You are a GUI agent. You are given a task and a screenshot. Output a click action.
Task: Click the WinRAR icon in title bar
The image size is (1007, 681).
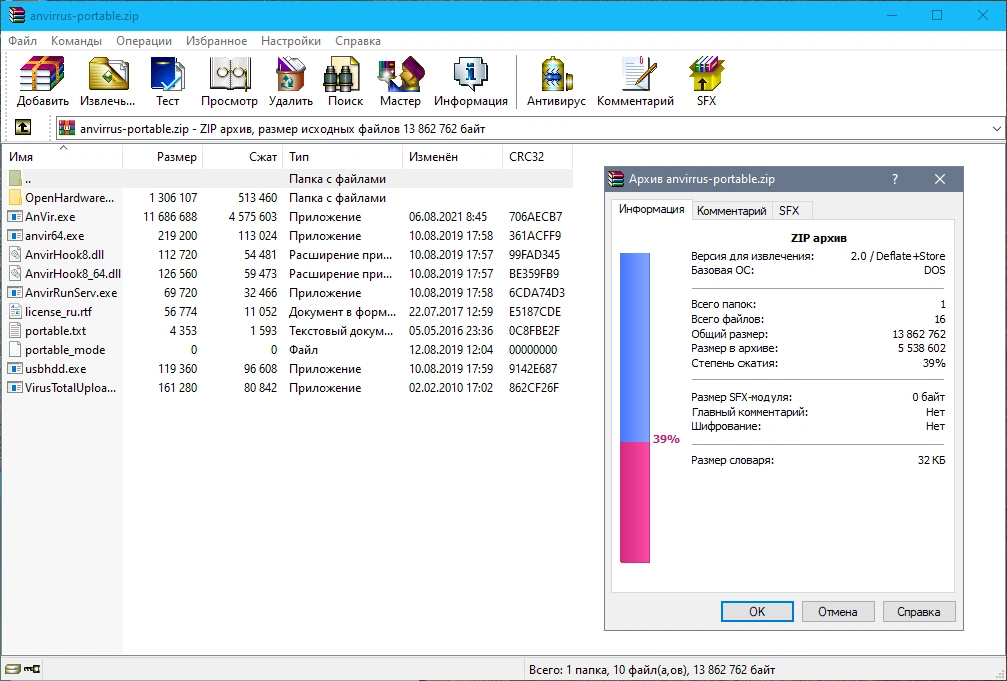16,15
